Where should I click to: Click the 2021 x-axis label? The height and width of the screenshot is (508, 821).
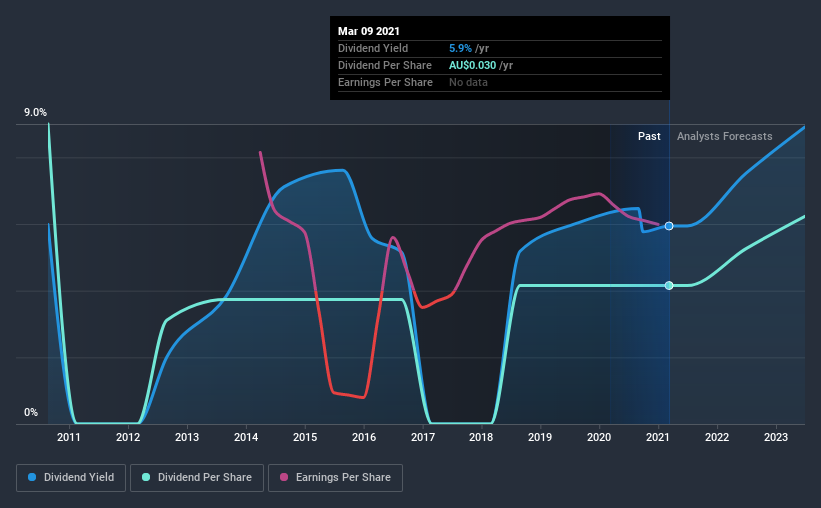pos(658,437)
